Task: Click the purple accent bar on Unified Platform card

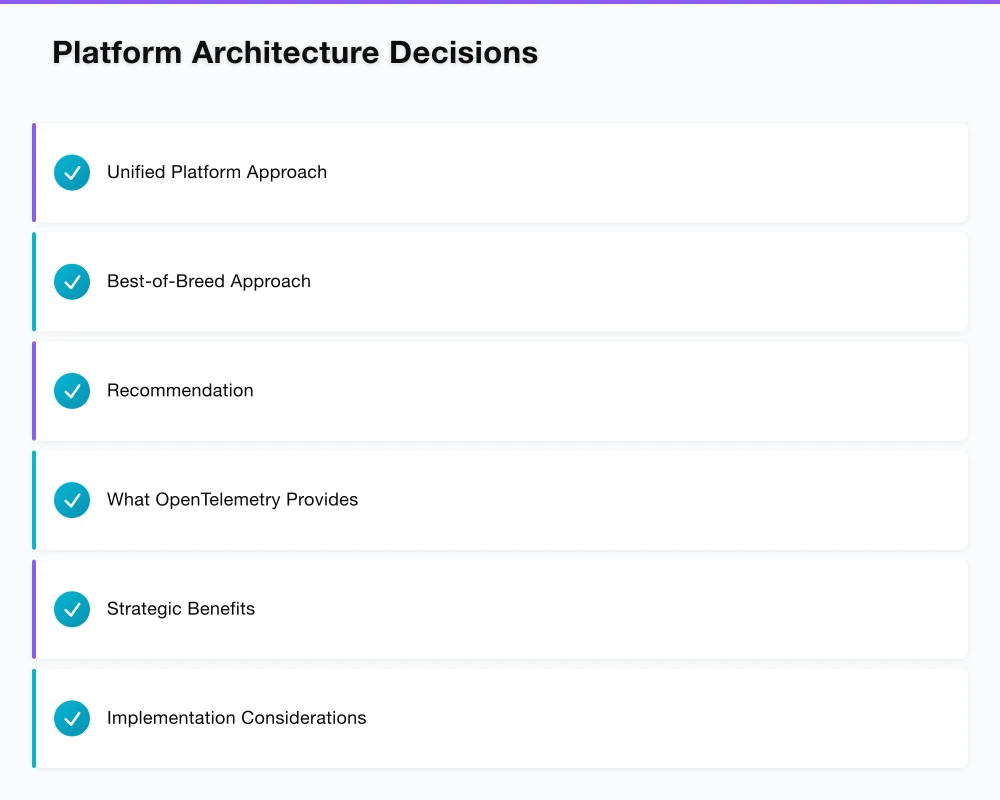Action: coord(34,173)
